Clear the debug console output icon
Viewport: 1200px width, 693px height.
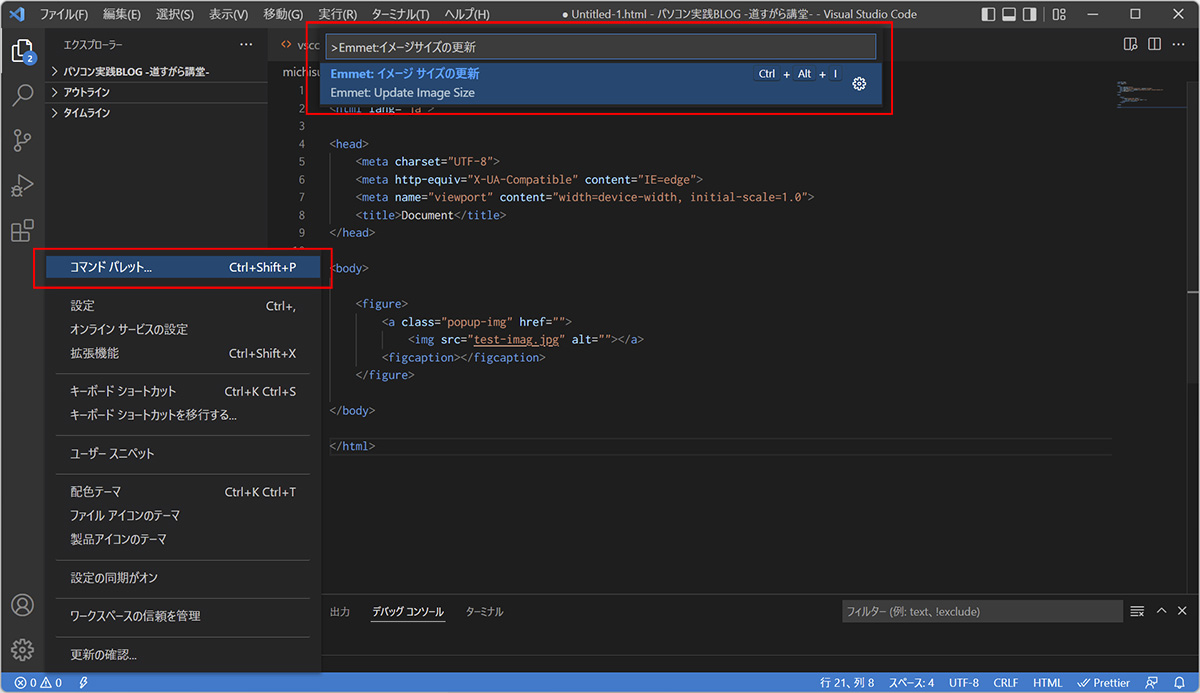coord(1137,611)
